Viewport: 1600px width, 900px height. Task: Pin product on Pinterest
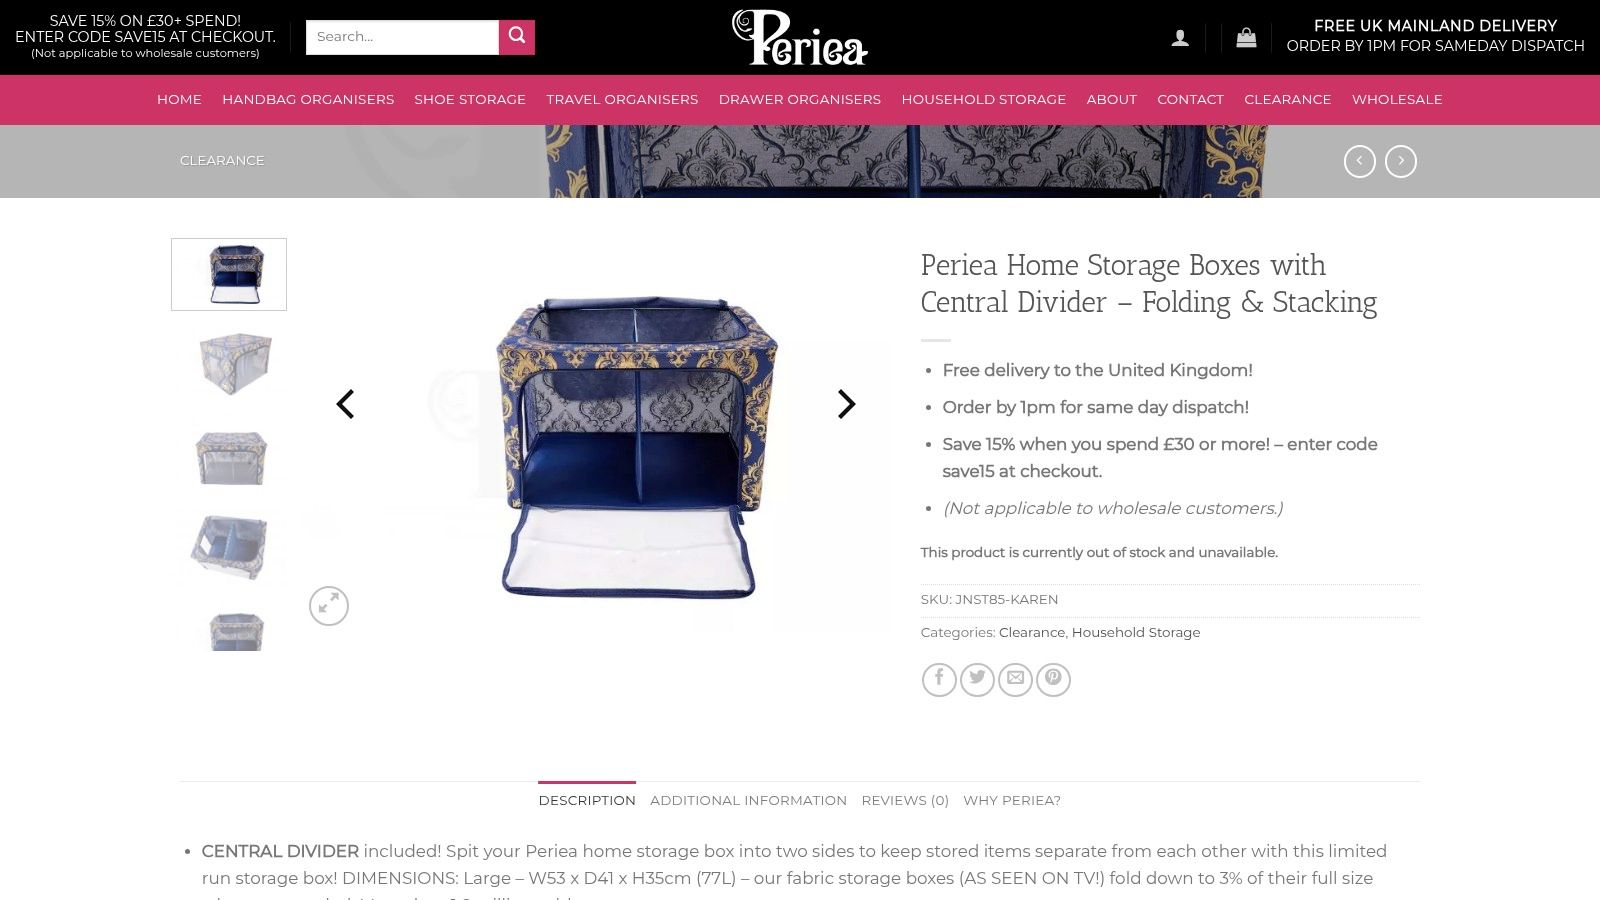click(x=1053, y=679)
